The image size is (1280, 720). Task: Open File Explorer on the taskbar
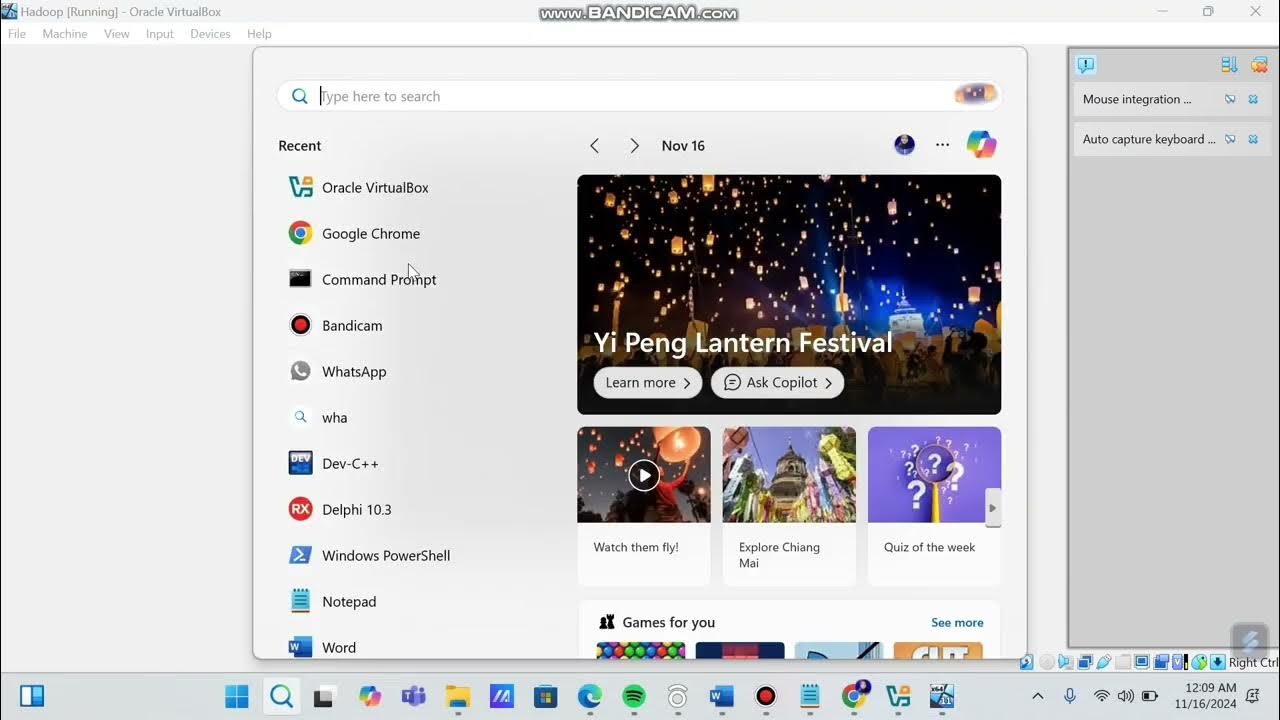click(x=458, y=696)
